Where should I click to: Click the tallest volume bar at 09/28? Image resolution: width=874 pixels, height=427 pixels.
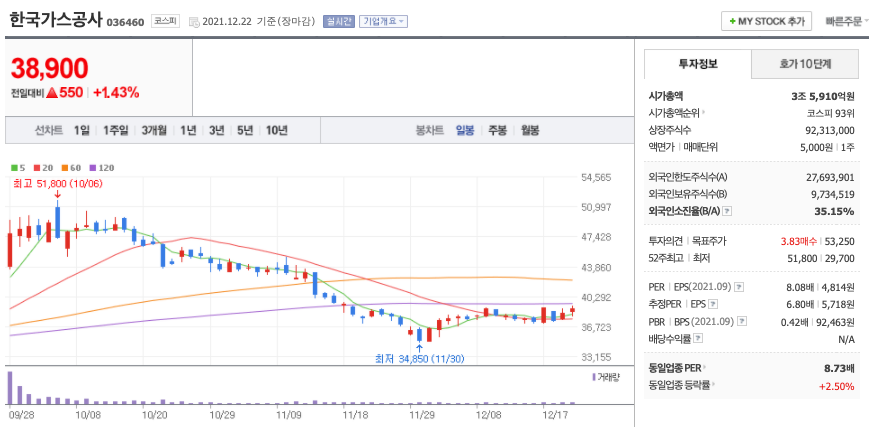coord(9,387)
